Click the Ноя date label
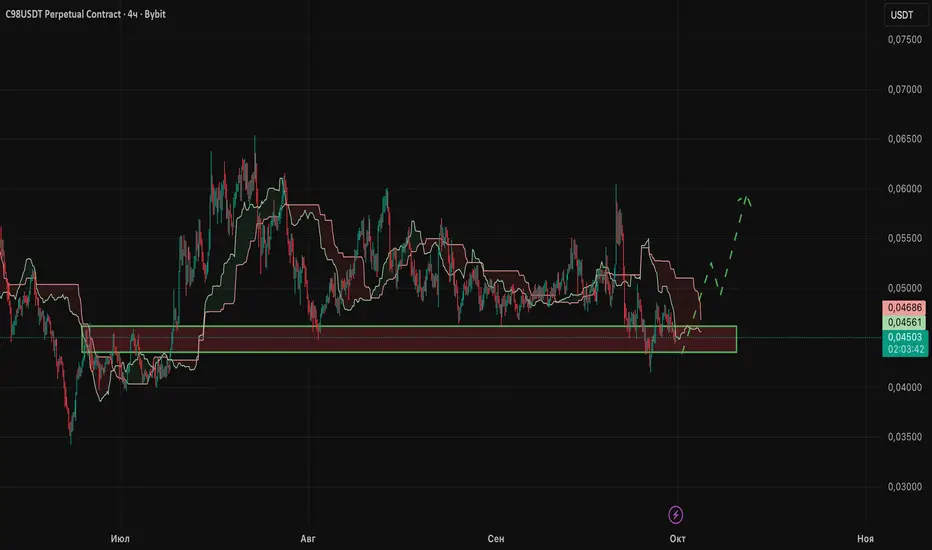This screenshot has height=550, width=932. pos(865,539)
